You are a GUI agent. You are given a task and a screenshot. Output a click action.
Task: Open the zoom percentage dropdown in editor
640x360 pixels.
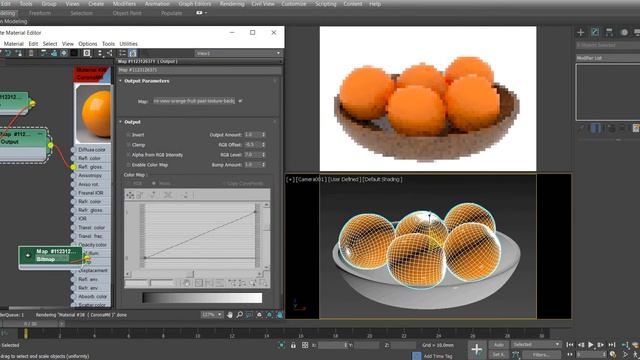(x=212, y=315)
